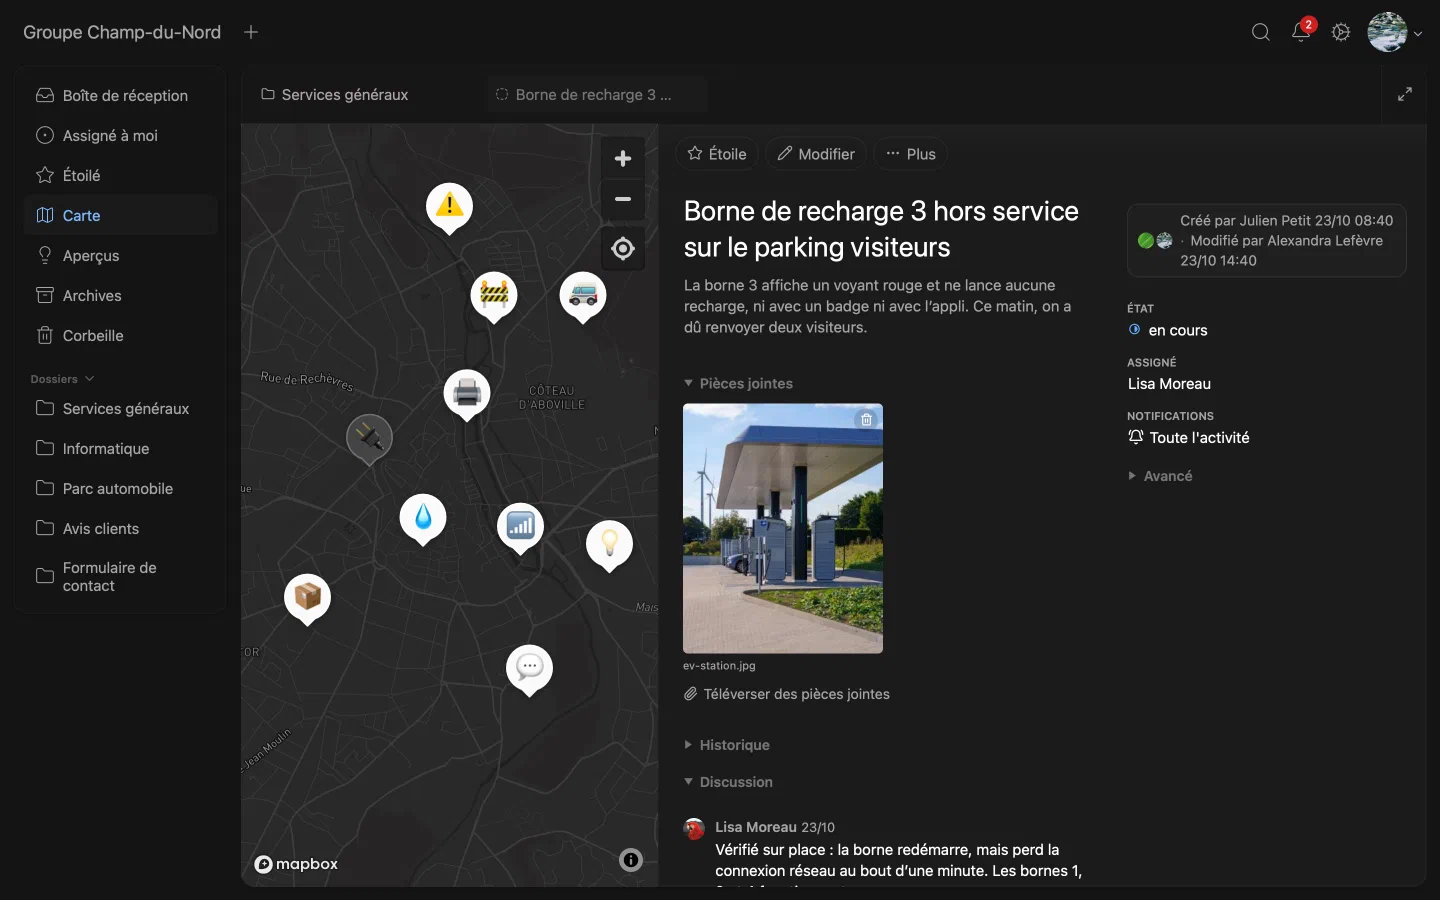Click the printer map marker

pyautogui.click(x=467, y=392)
